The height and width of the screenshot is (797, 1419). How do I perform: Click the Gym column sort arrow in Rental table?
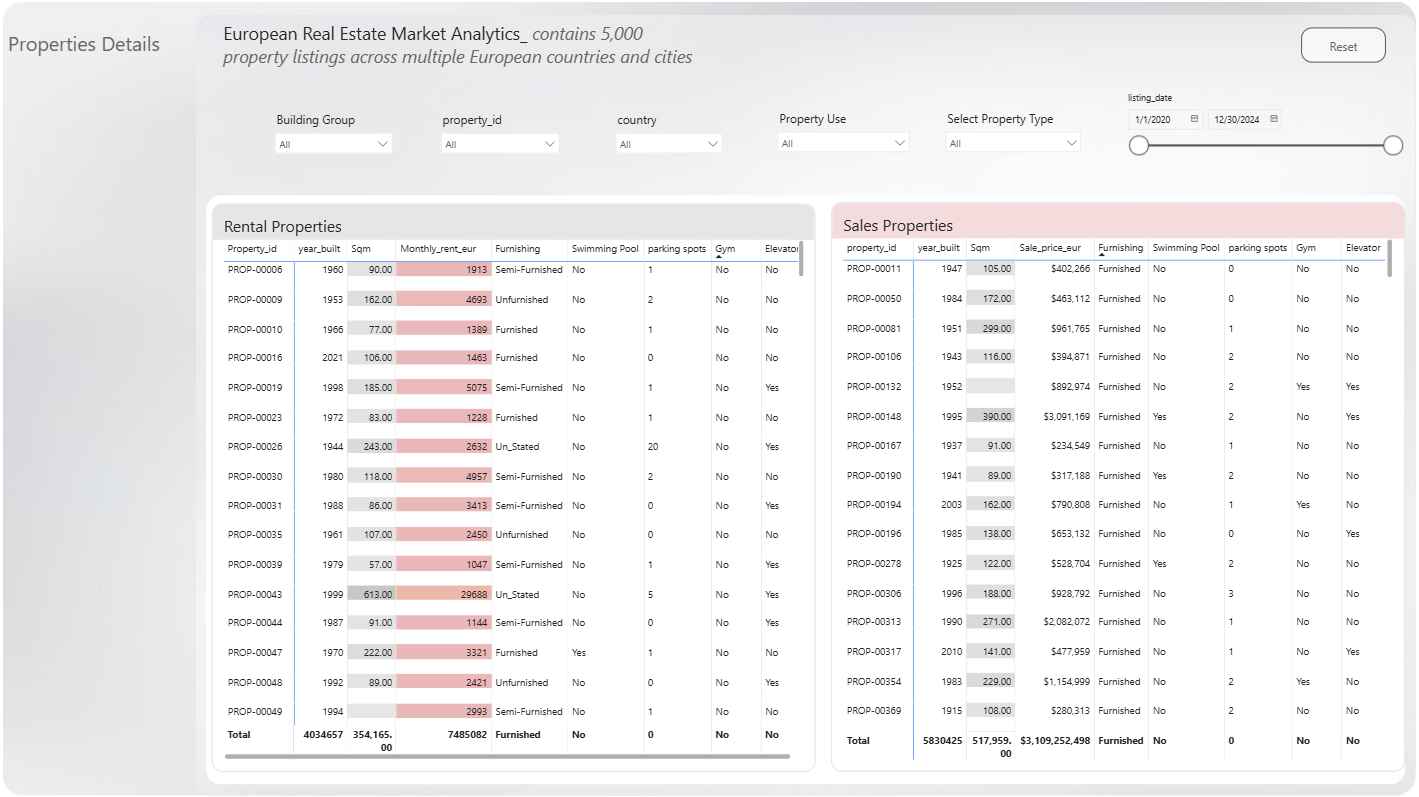pyautogui.click(x=719, y=258)
